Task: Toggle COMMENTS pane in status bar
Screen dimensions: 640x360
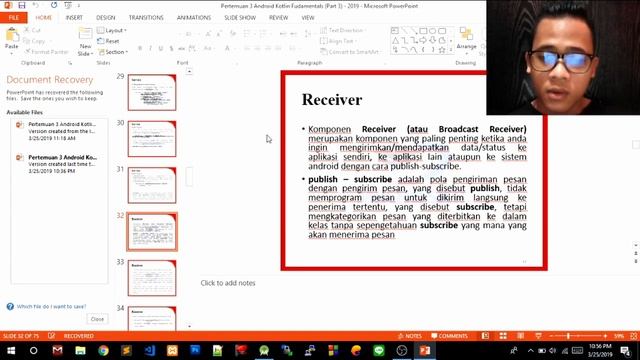Action: pos(449,336)
